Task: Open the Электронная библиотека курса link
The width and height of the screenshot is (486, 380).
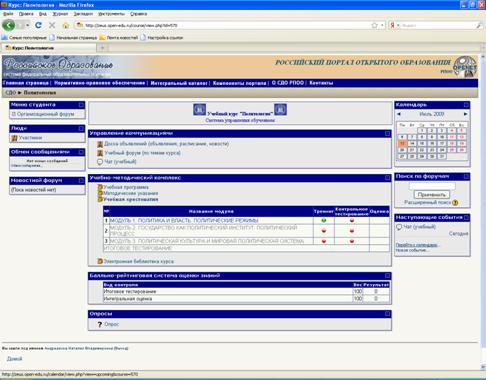Action: (138, 261)
